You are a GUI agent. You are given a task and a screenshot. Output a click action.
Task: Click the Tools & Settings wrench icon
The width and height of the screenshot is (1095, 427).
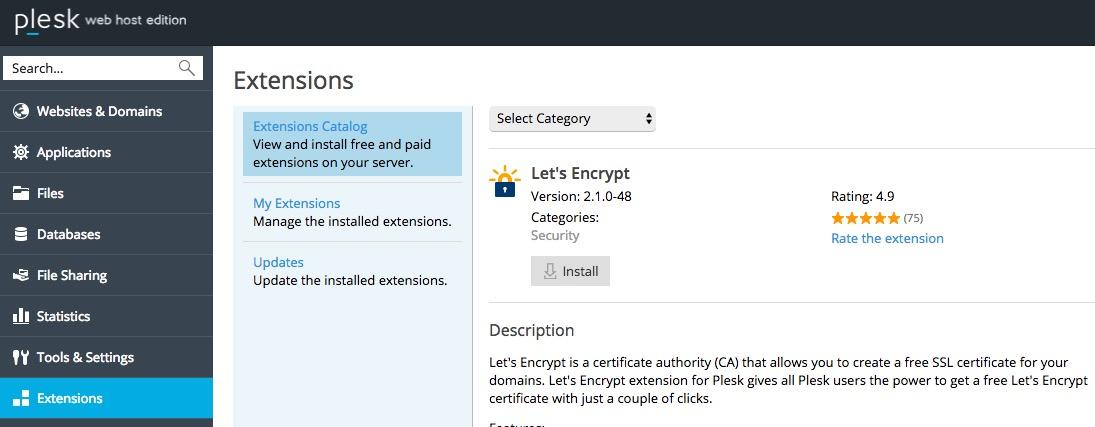21,357
